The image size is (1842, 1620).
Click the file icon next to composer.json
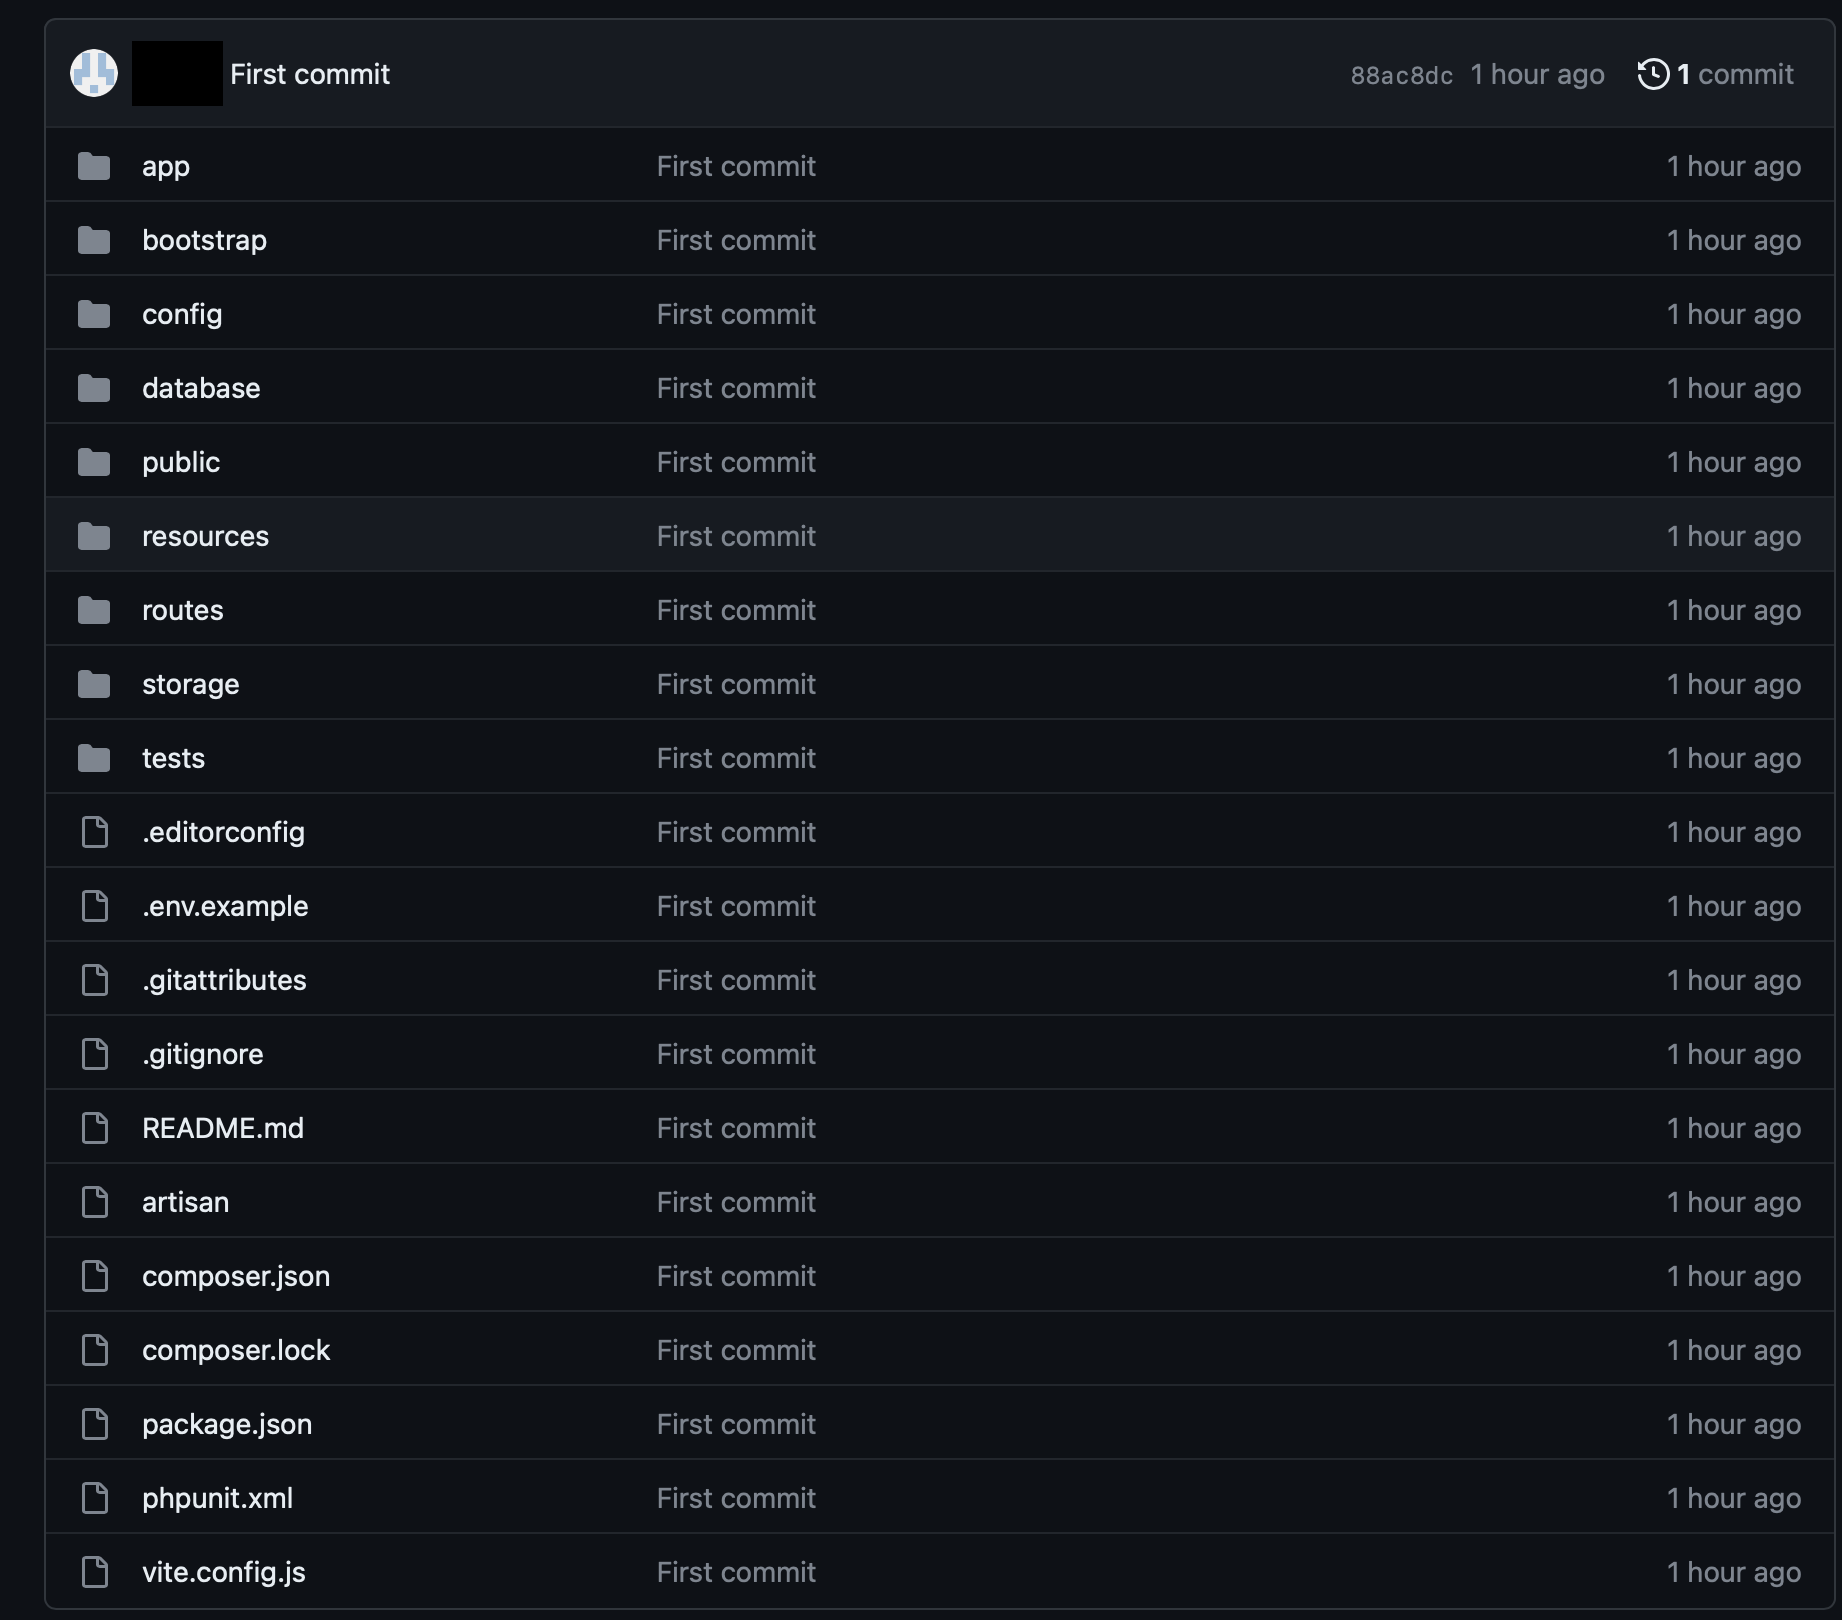coord(95,1276)
